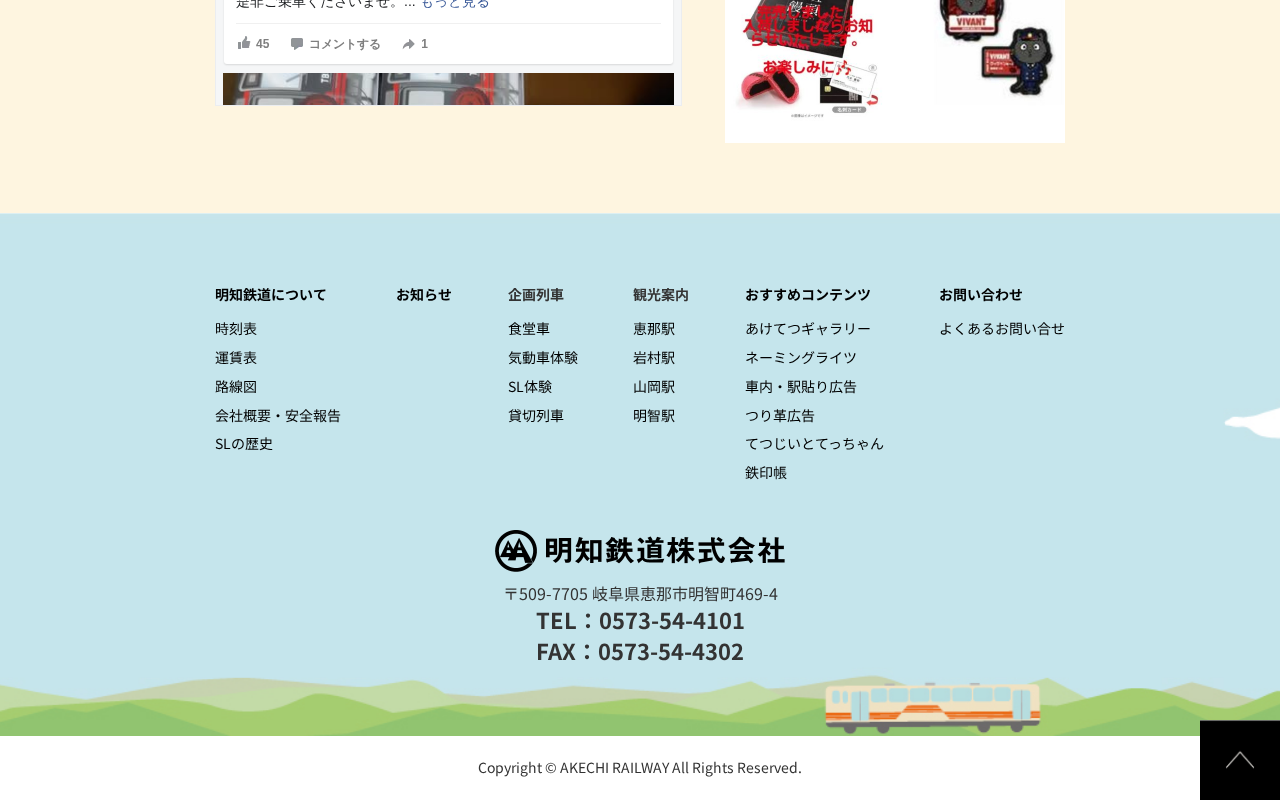Click the back-to-top arrow button
Viewport: 1280px width, 800px height.
click(x=1240, y=760)
